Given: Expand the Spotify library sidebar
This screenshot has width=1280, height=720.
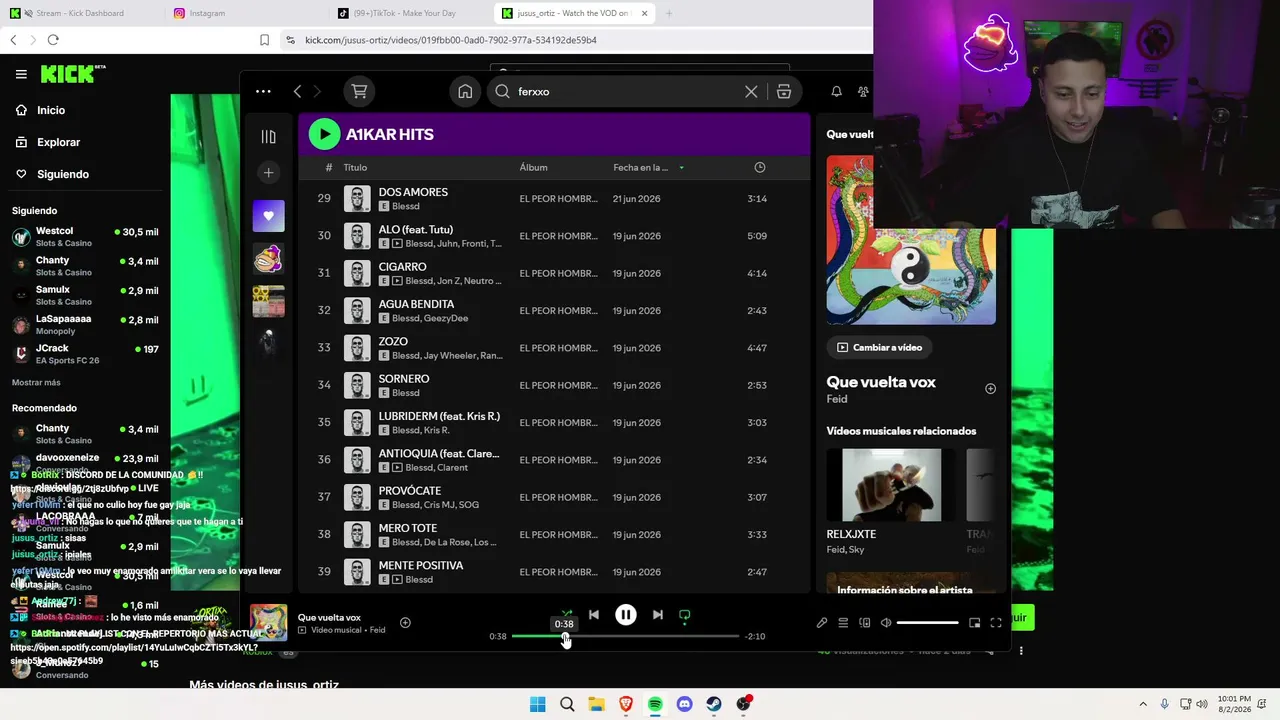Looking at the screenshot, I should (268, 136).
